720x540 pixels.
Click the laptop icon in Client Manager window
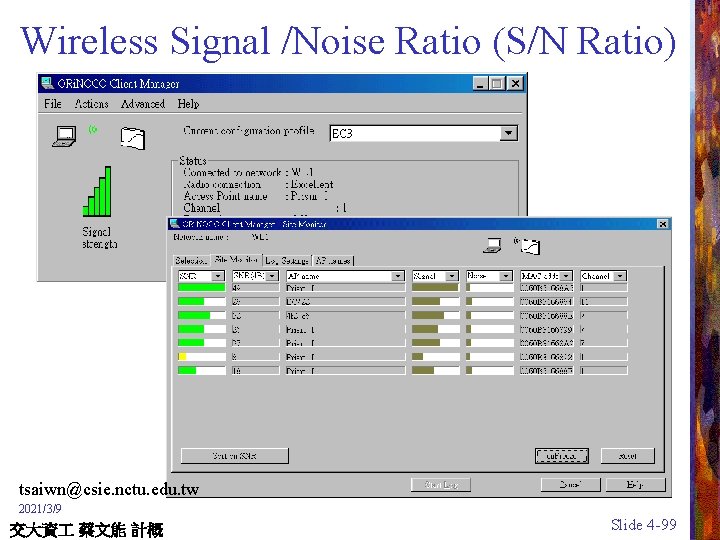point(64,136)
